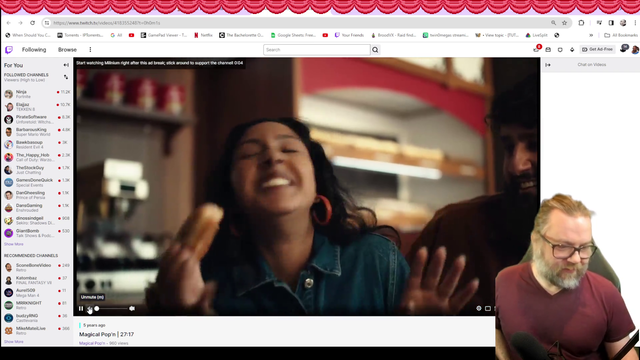Click the Magical Pop'n game link
This screenshot has width=640, height=360.
pos(92,343)
